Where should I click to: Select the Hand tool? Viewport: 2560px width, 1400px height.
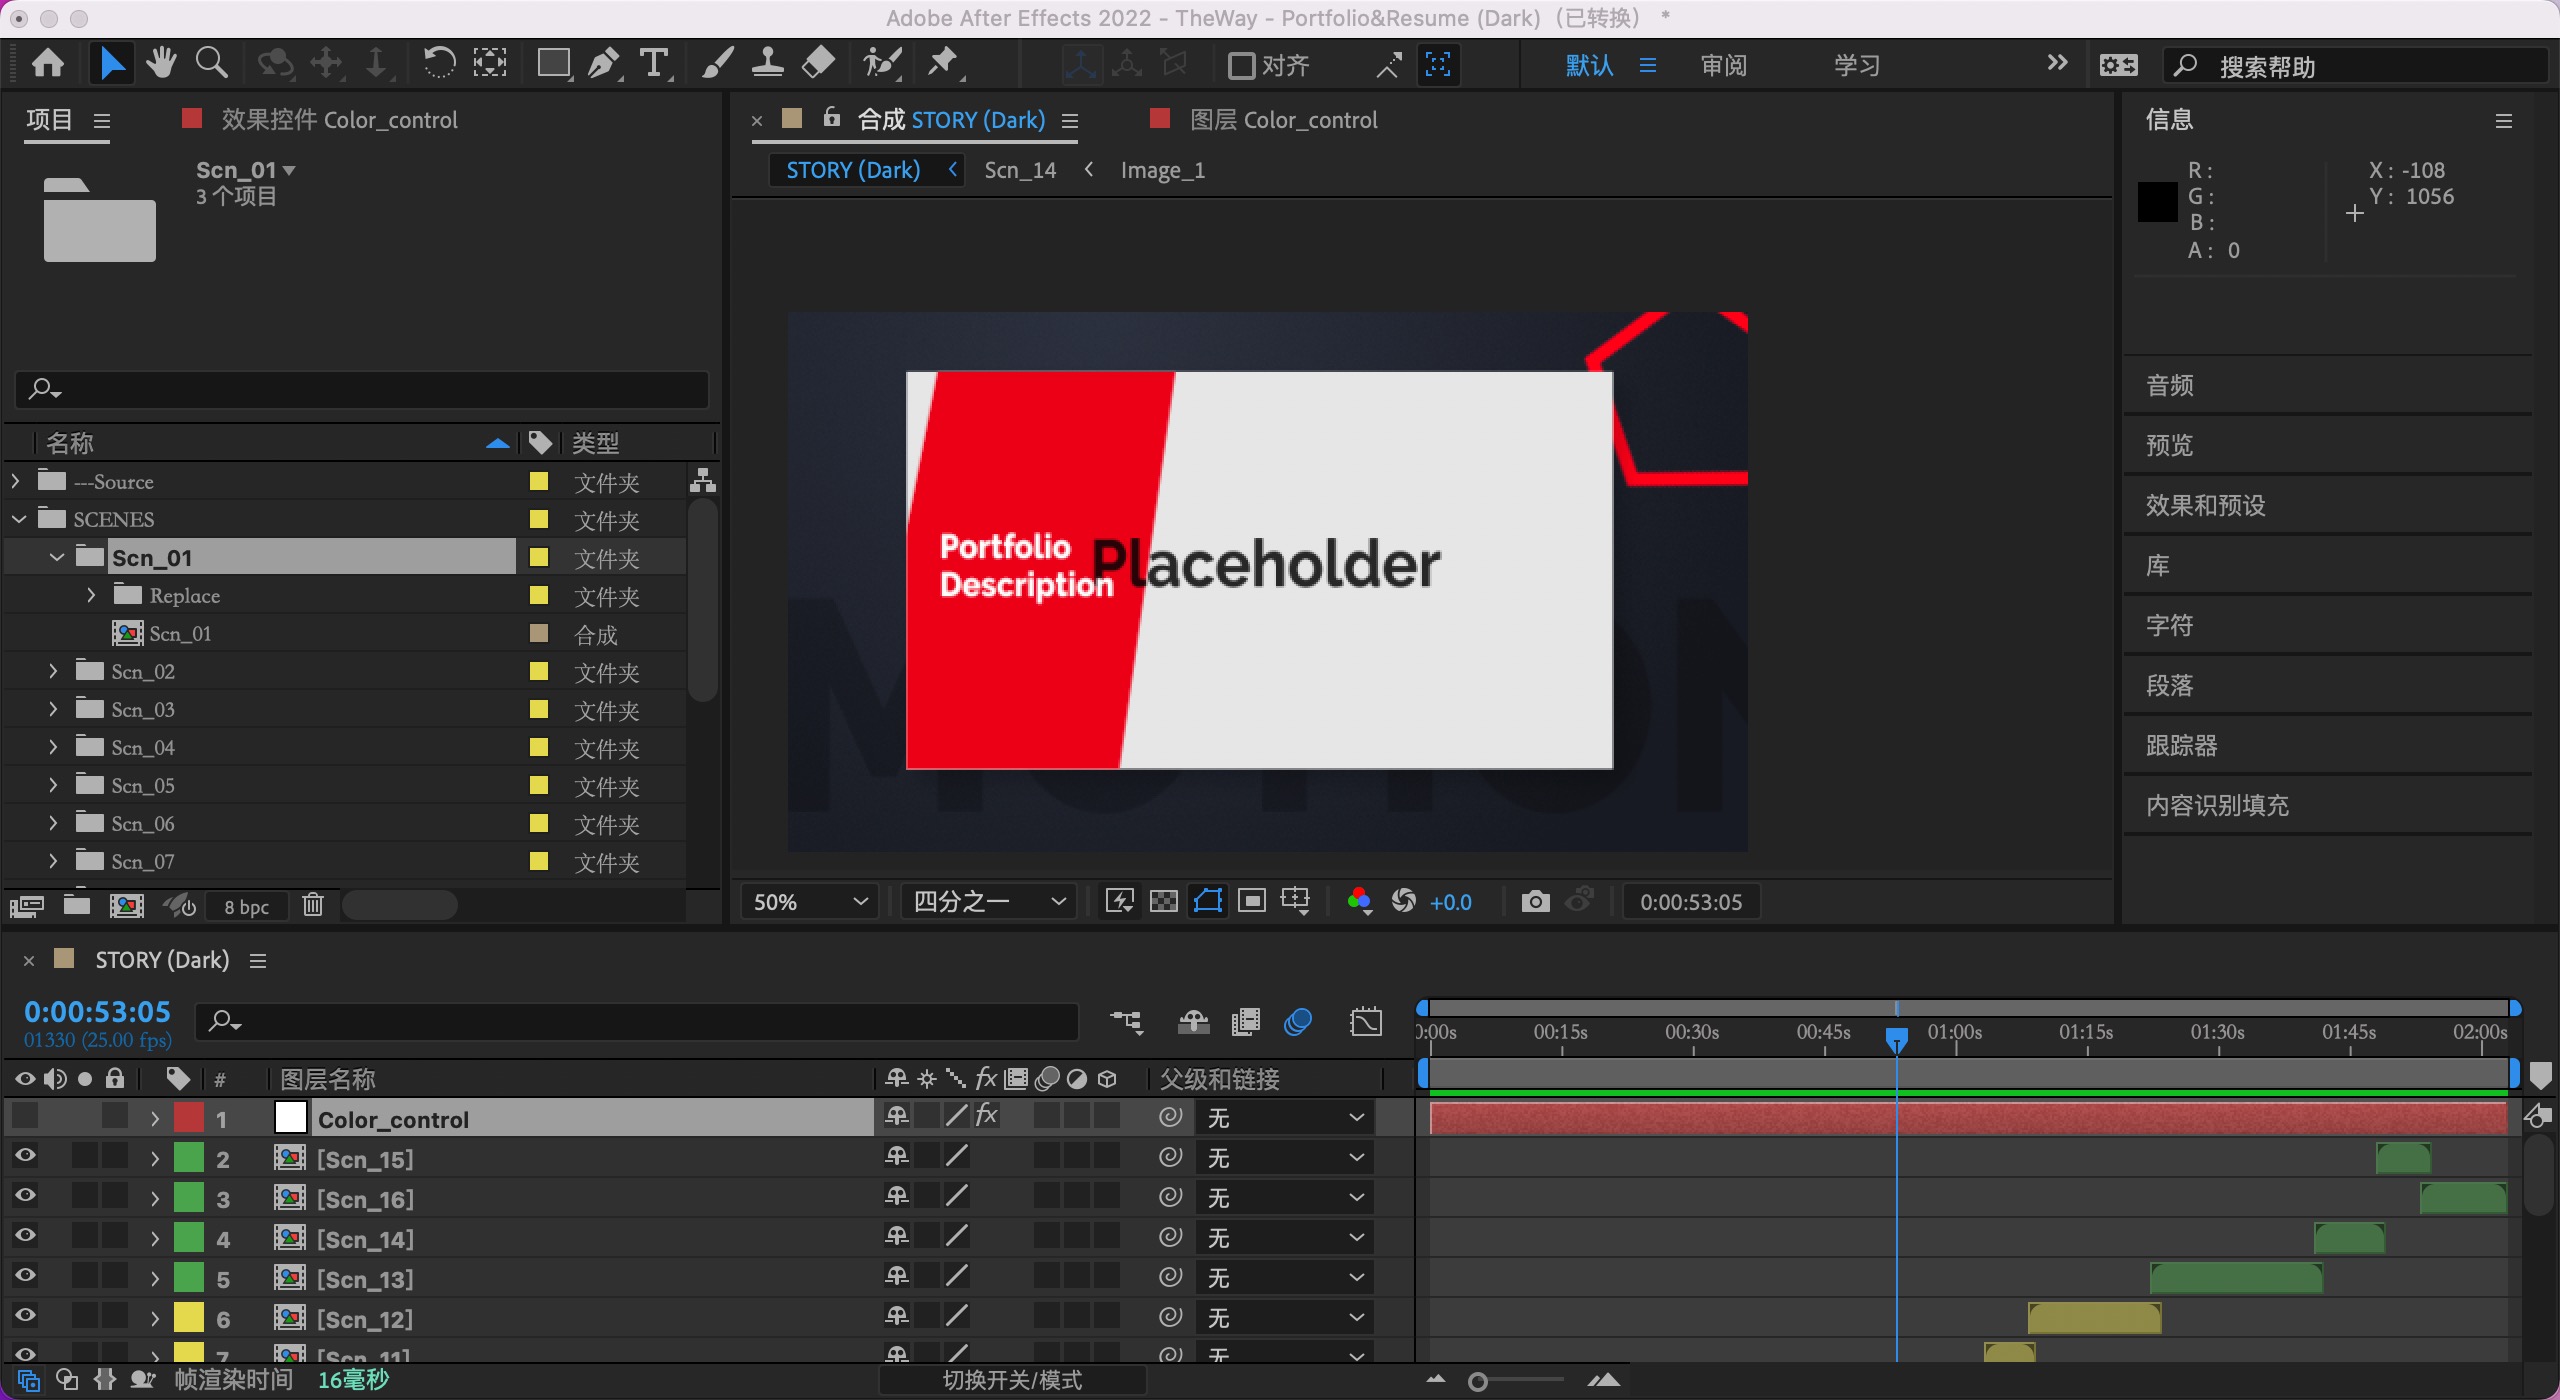click(161, 65)
